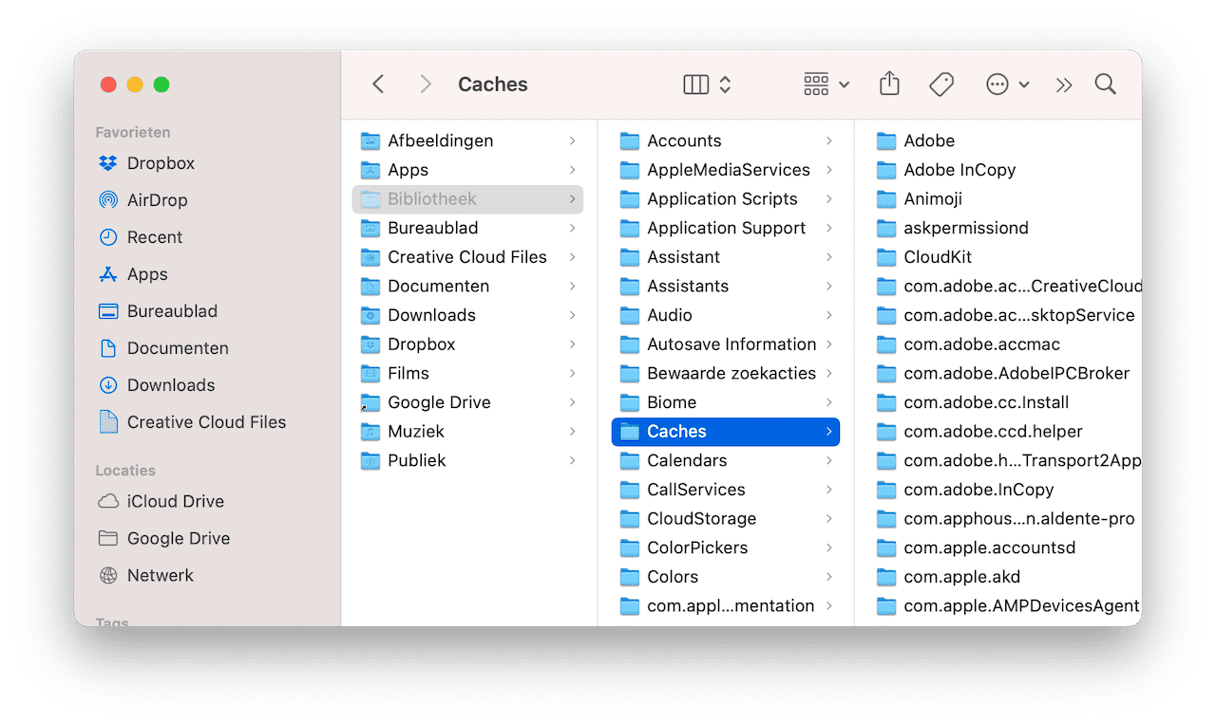Select iCloud Drive under Locaties
Screen dimensions: 1216x724
point(175,501)
